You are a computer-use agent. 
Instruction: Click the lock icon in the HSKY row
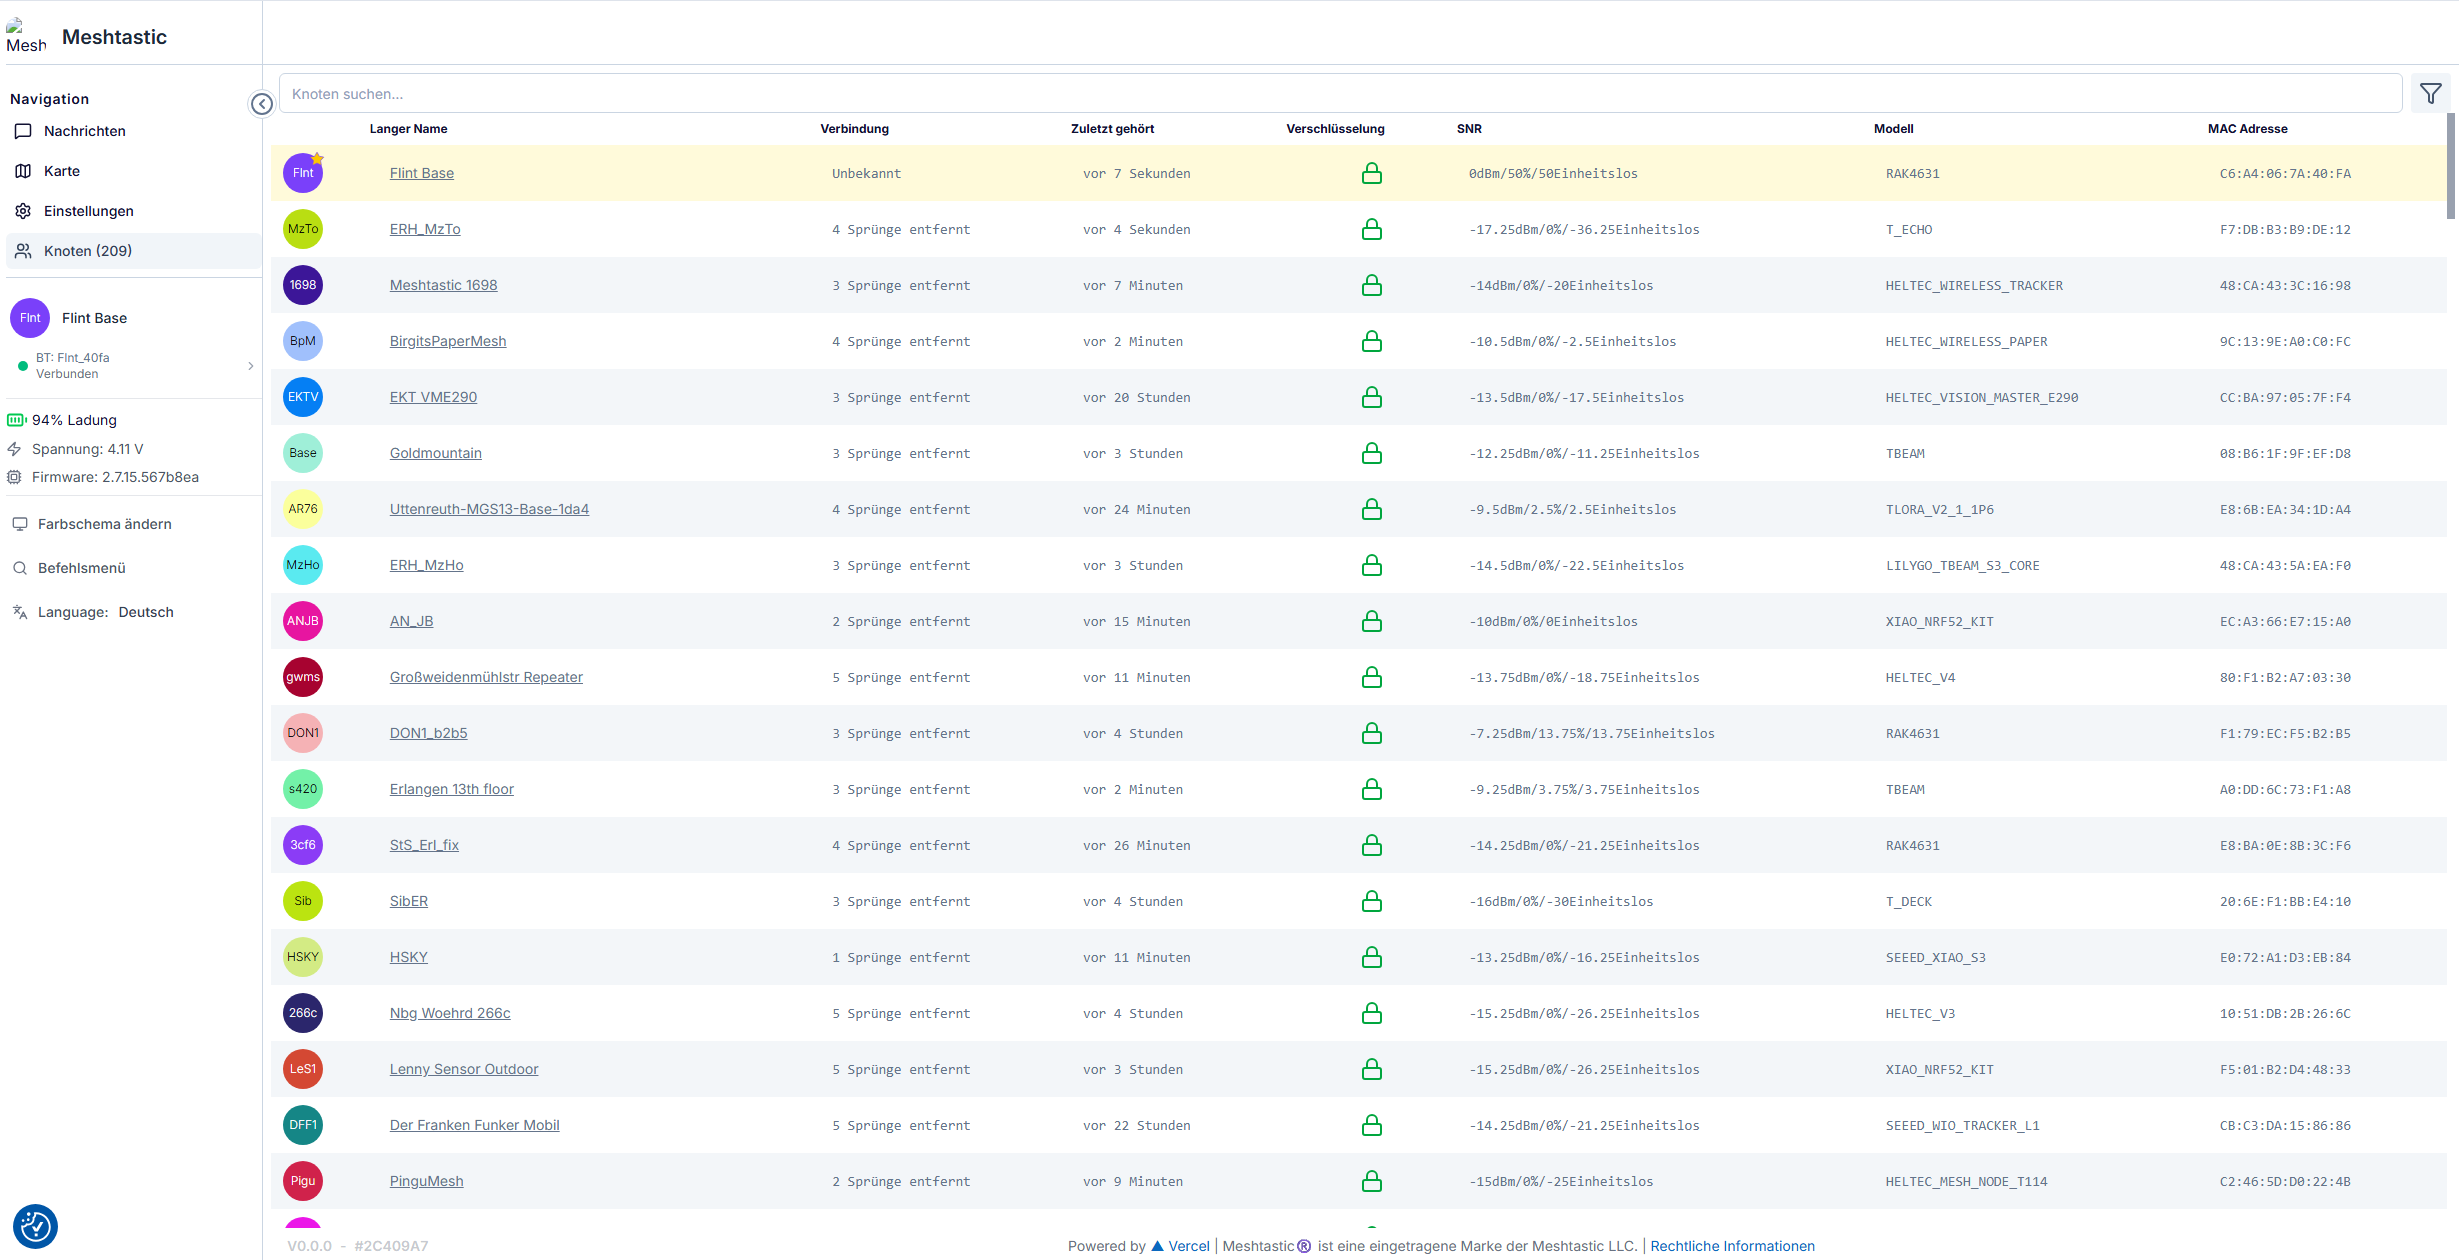click(1372, 957)
